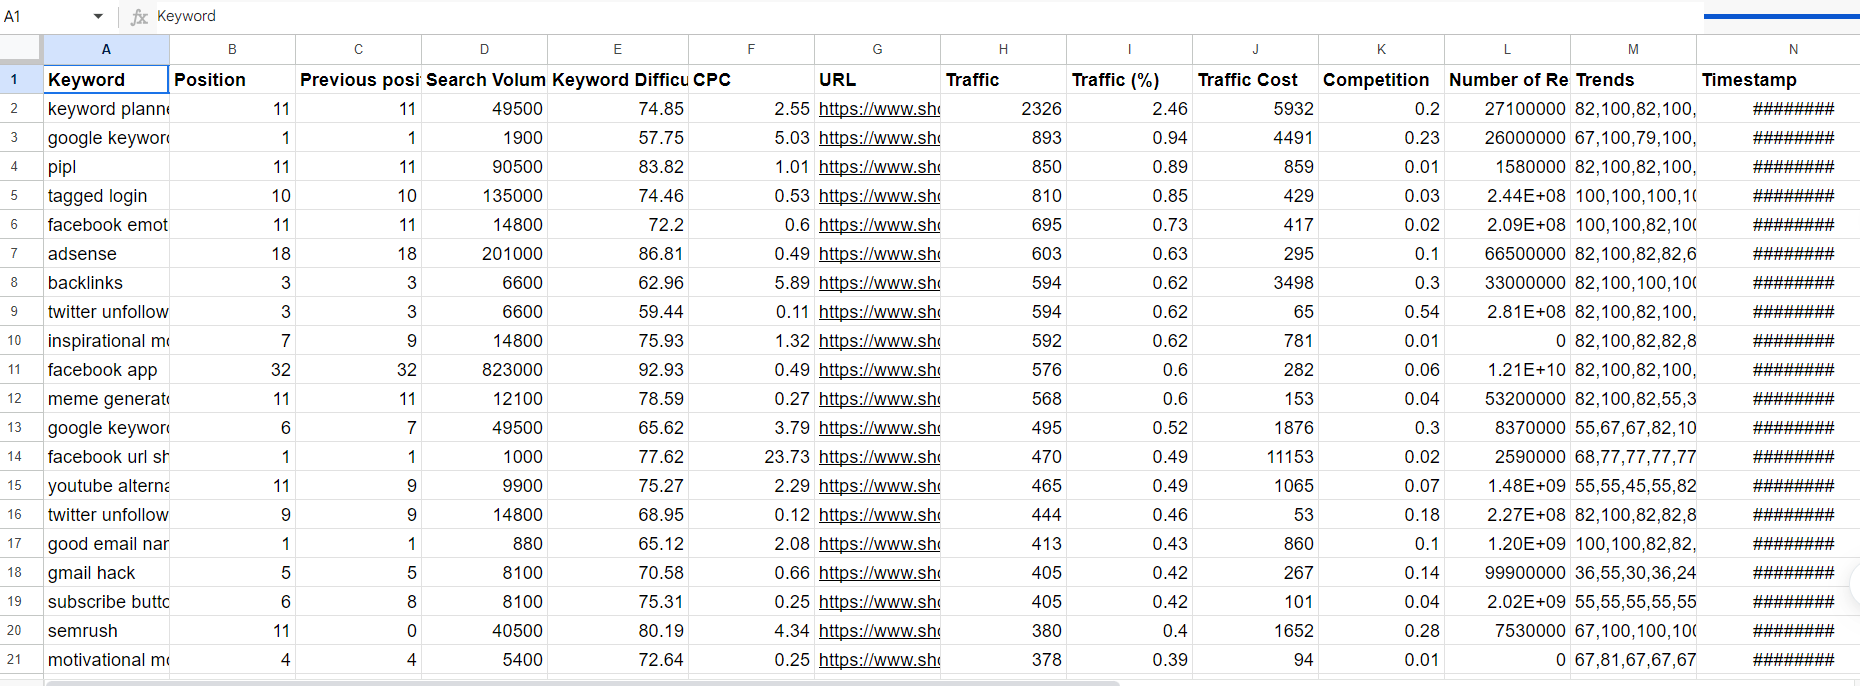Select column K header

pos(1381,49)
